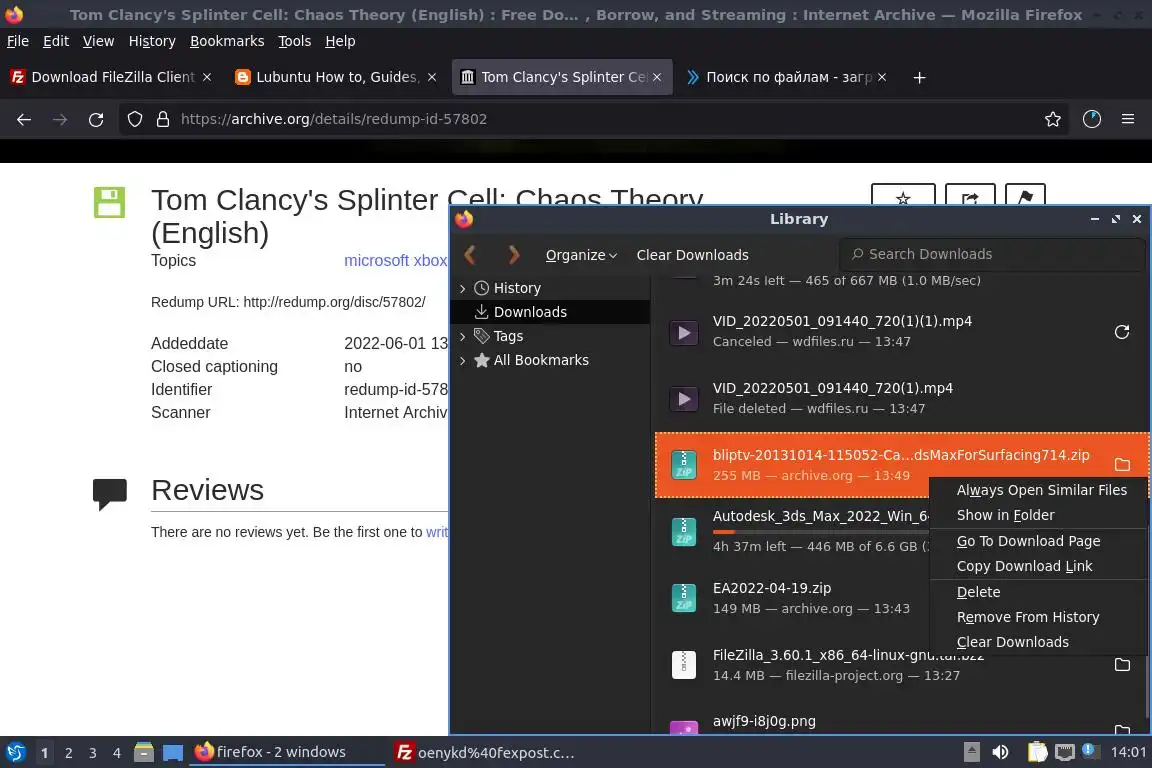
Task: Close the Download FileZilla Client tab
Action: (207, 77)
